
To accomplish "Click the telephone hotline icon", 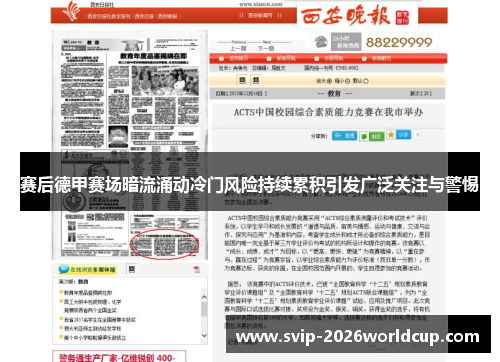I will pyautogui.click(x=321, y=42).
